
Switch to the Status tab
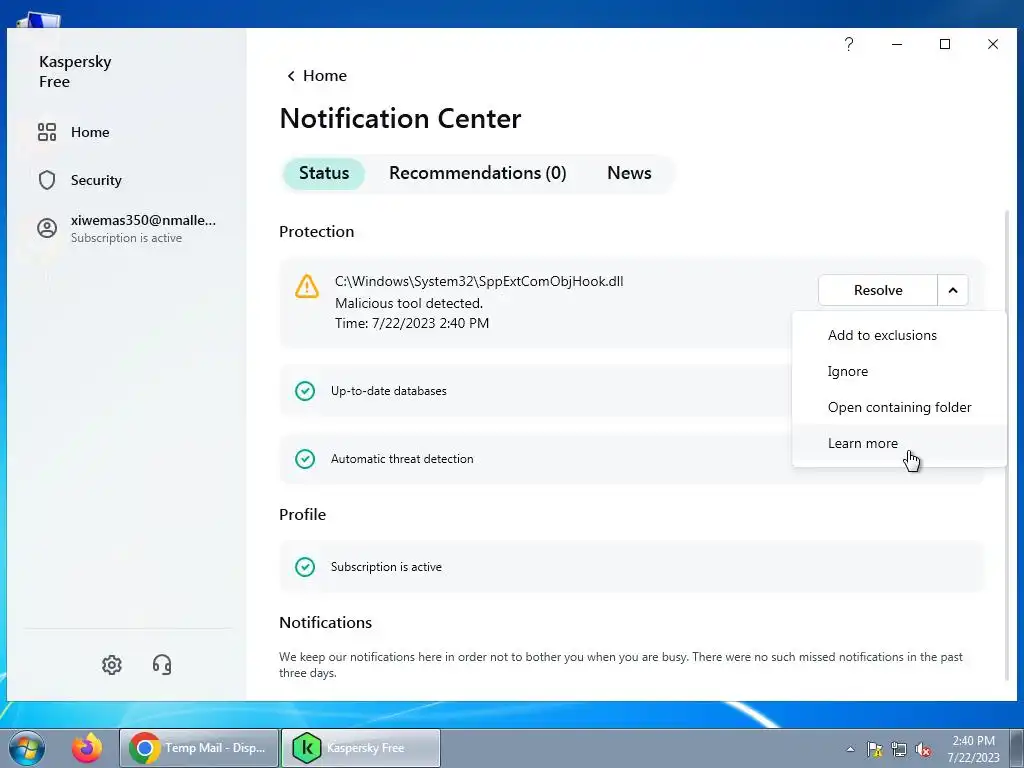click(x=324, y=173)
